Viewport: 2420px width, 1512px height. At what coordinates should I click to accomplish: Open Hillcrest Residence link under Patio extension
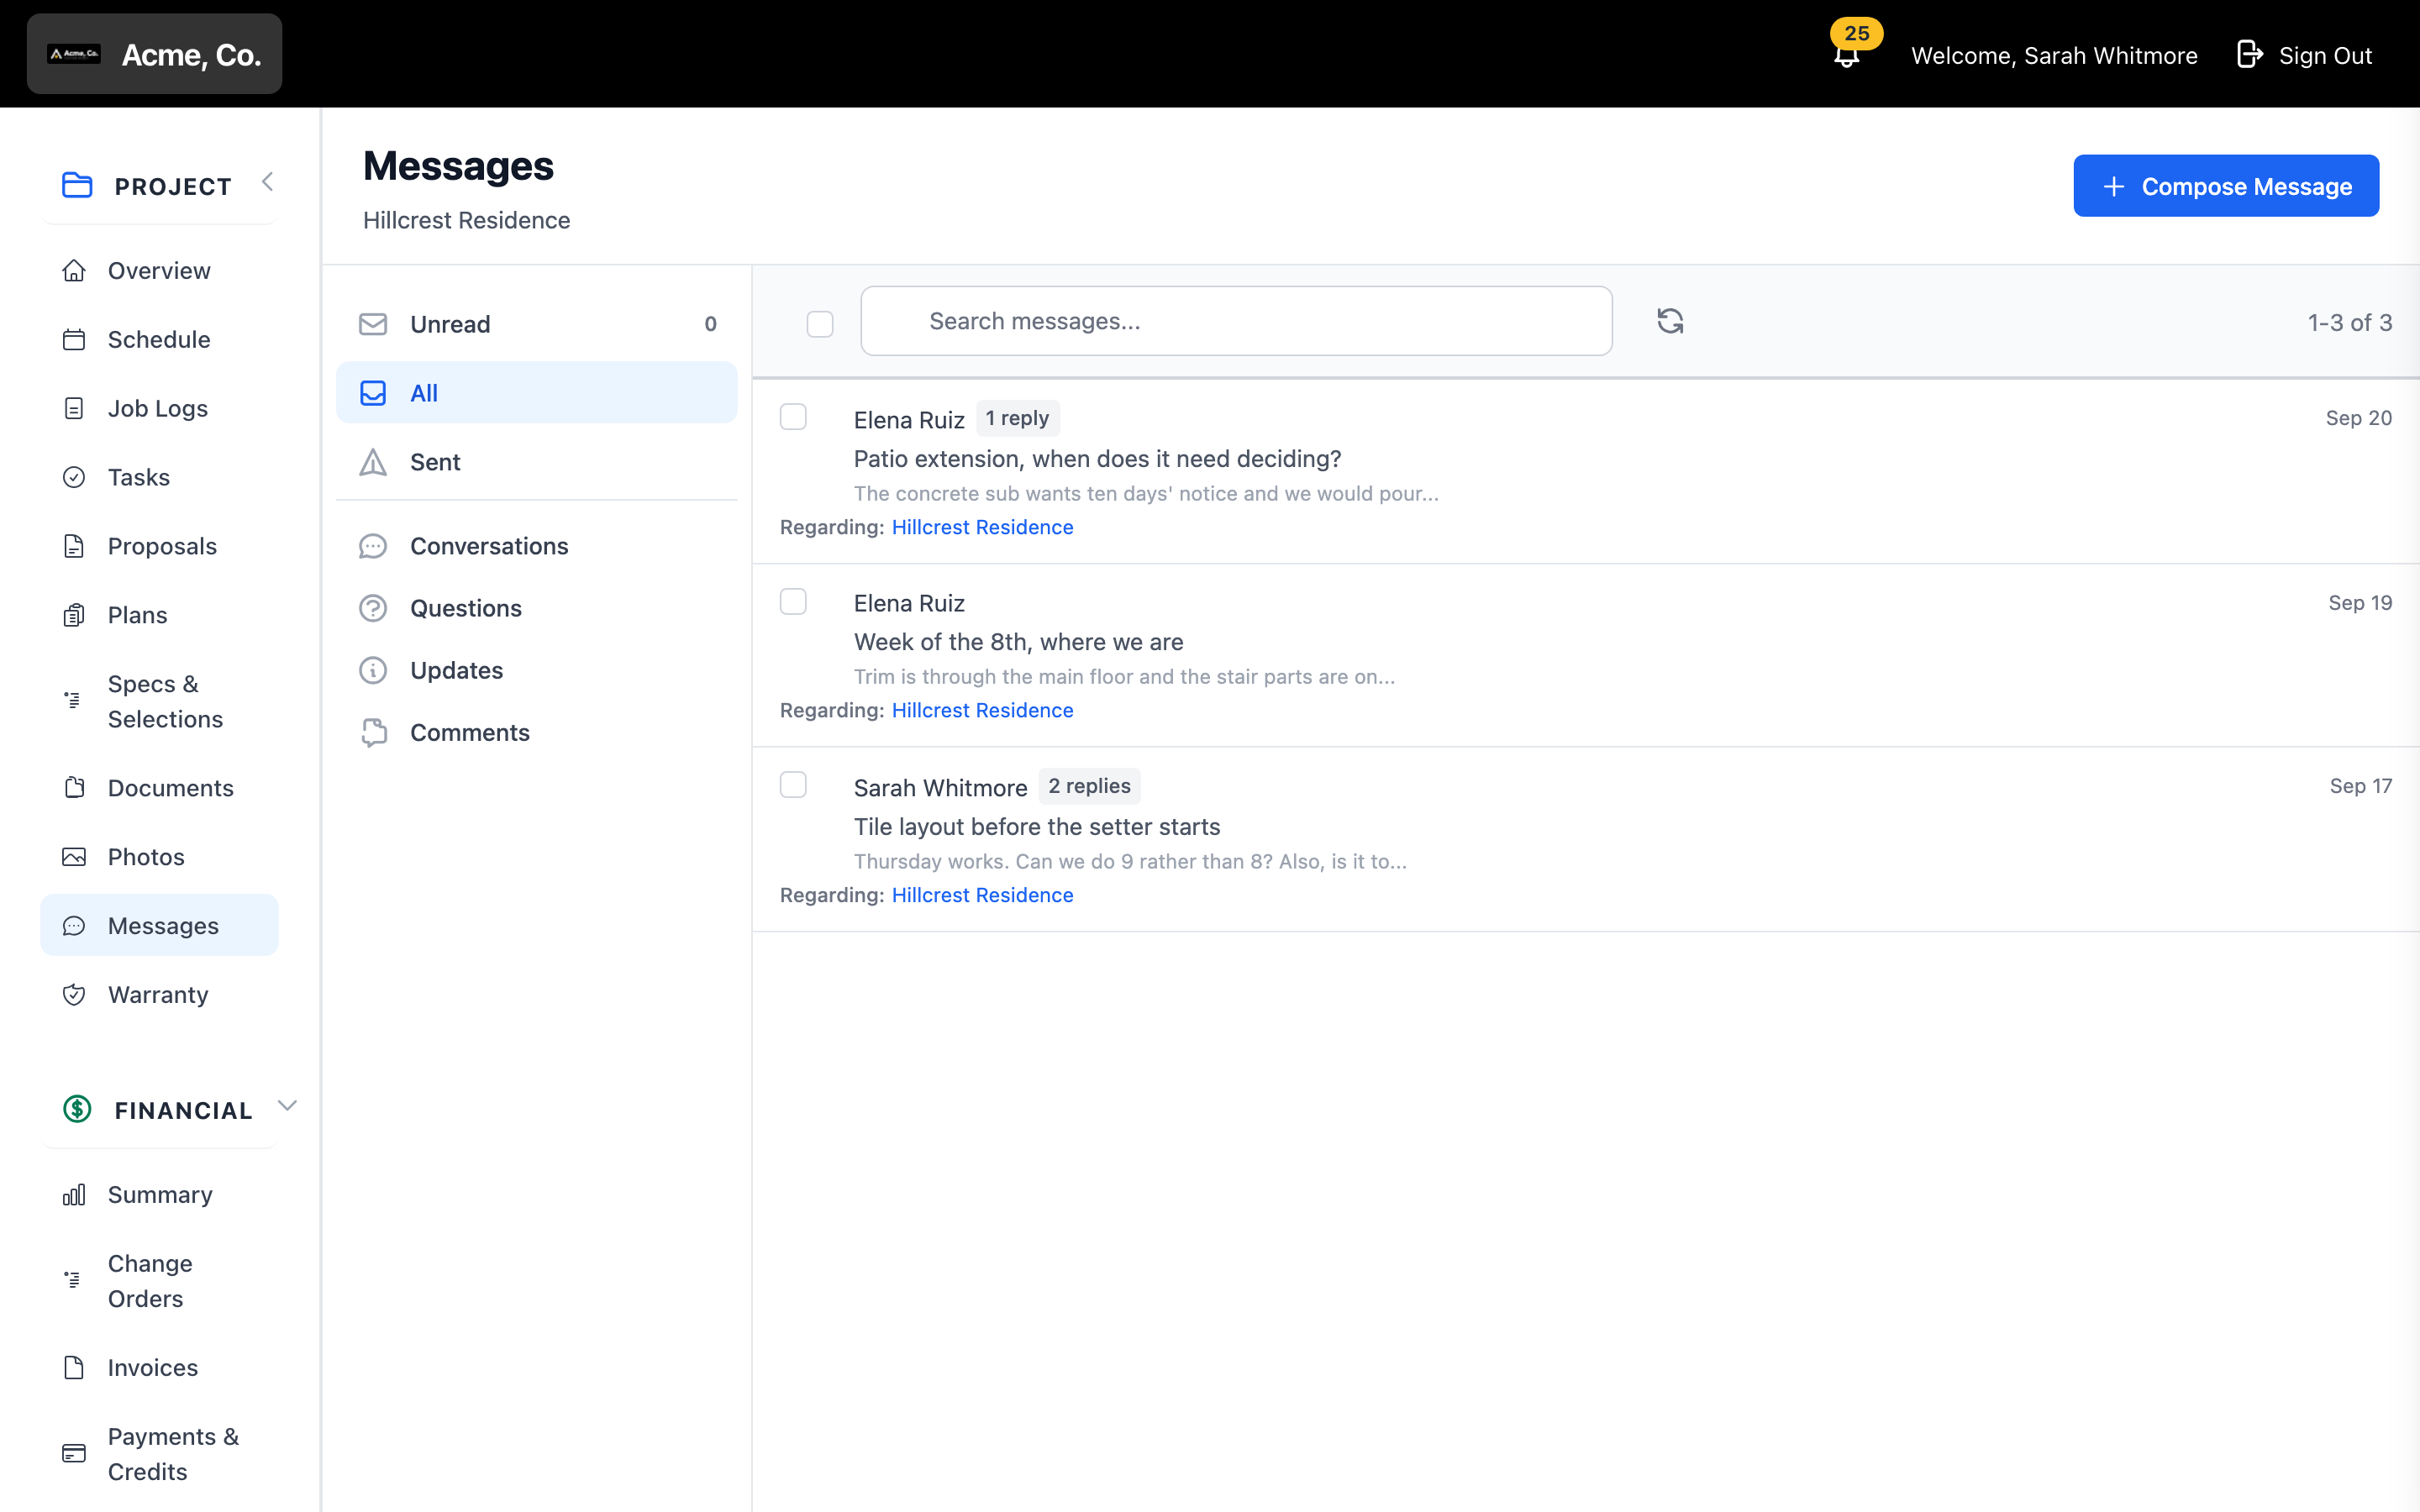click(x=982, y=527)
